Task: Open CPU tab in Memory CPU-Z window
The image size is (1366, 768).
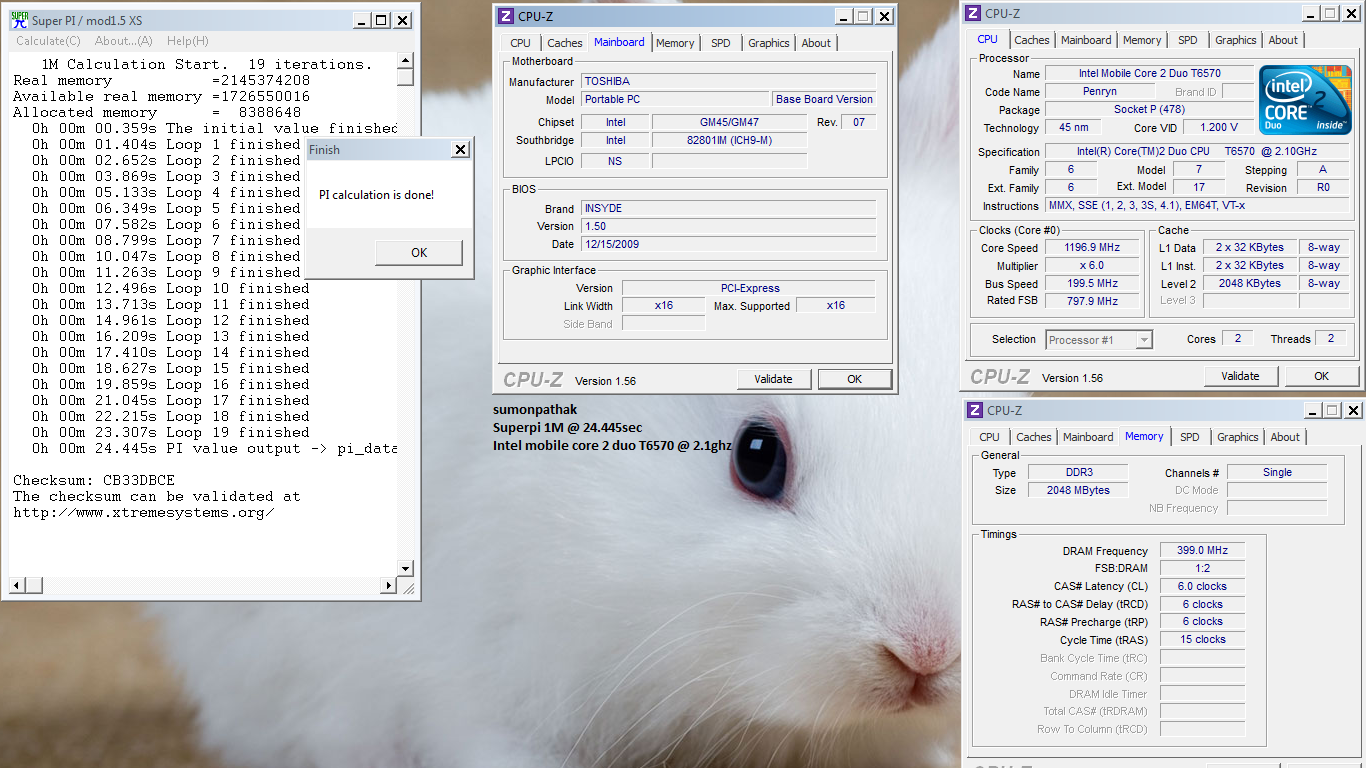Action: tap(989, 437)
